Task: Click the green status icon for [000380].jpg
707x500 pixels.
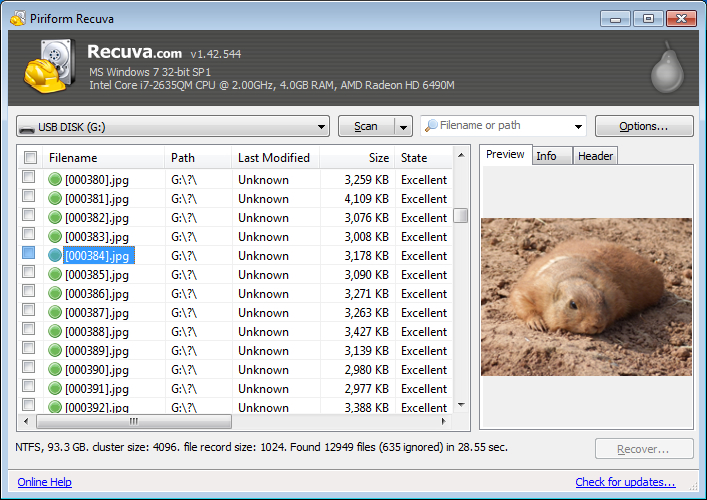Action: tap(55, 180)
